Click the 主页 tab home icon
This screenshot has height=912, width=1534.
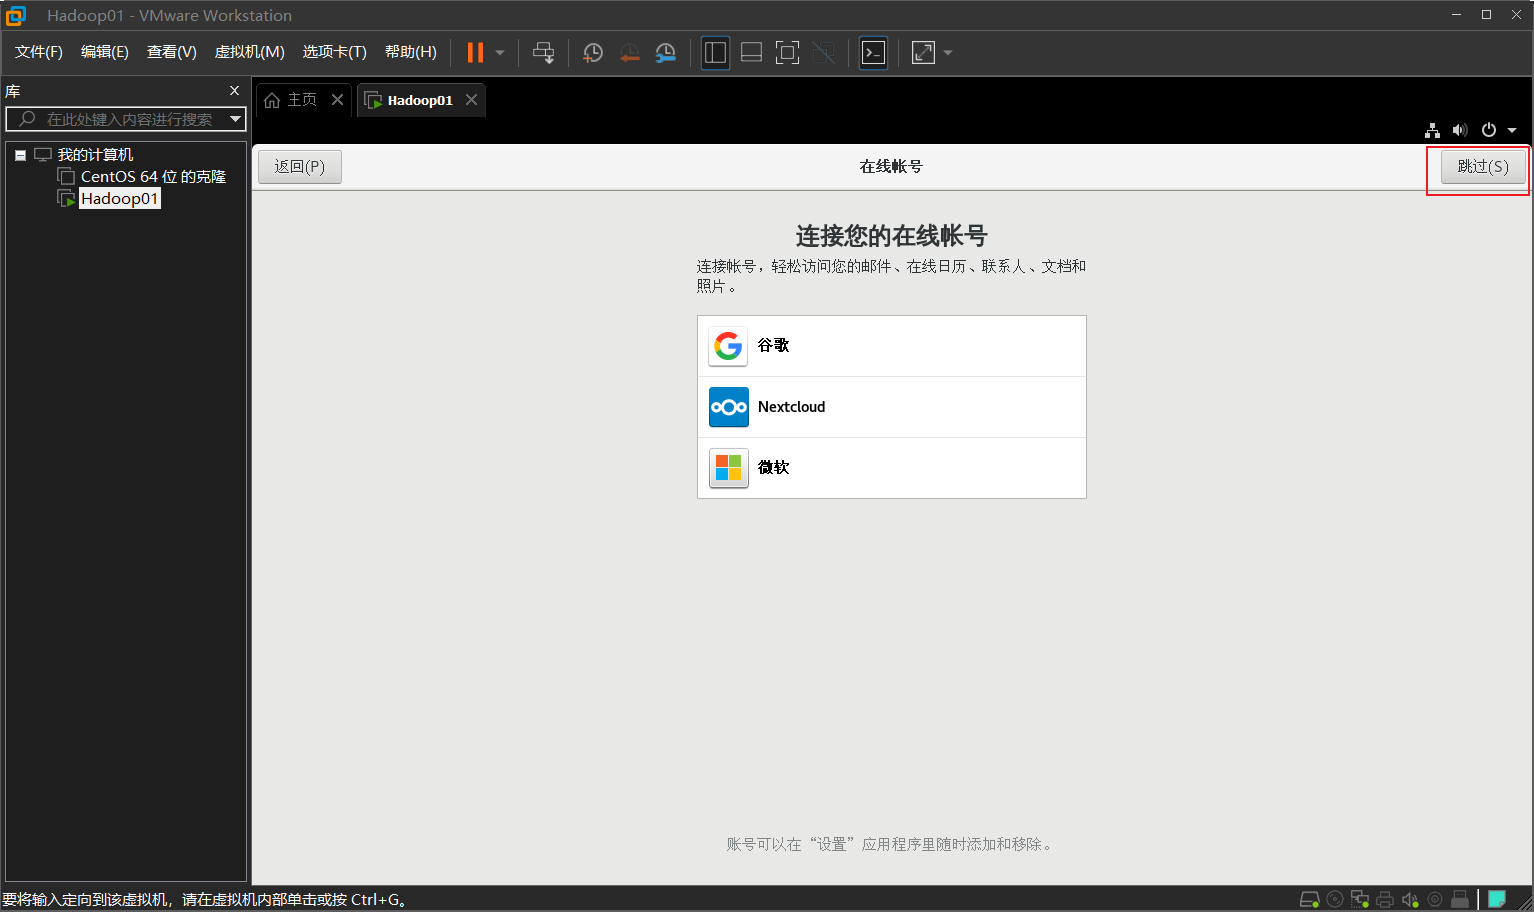coord(272,100)
